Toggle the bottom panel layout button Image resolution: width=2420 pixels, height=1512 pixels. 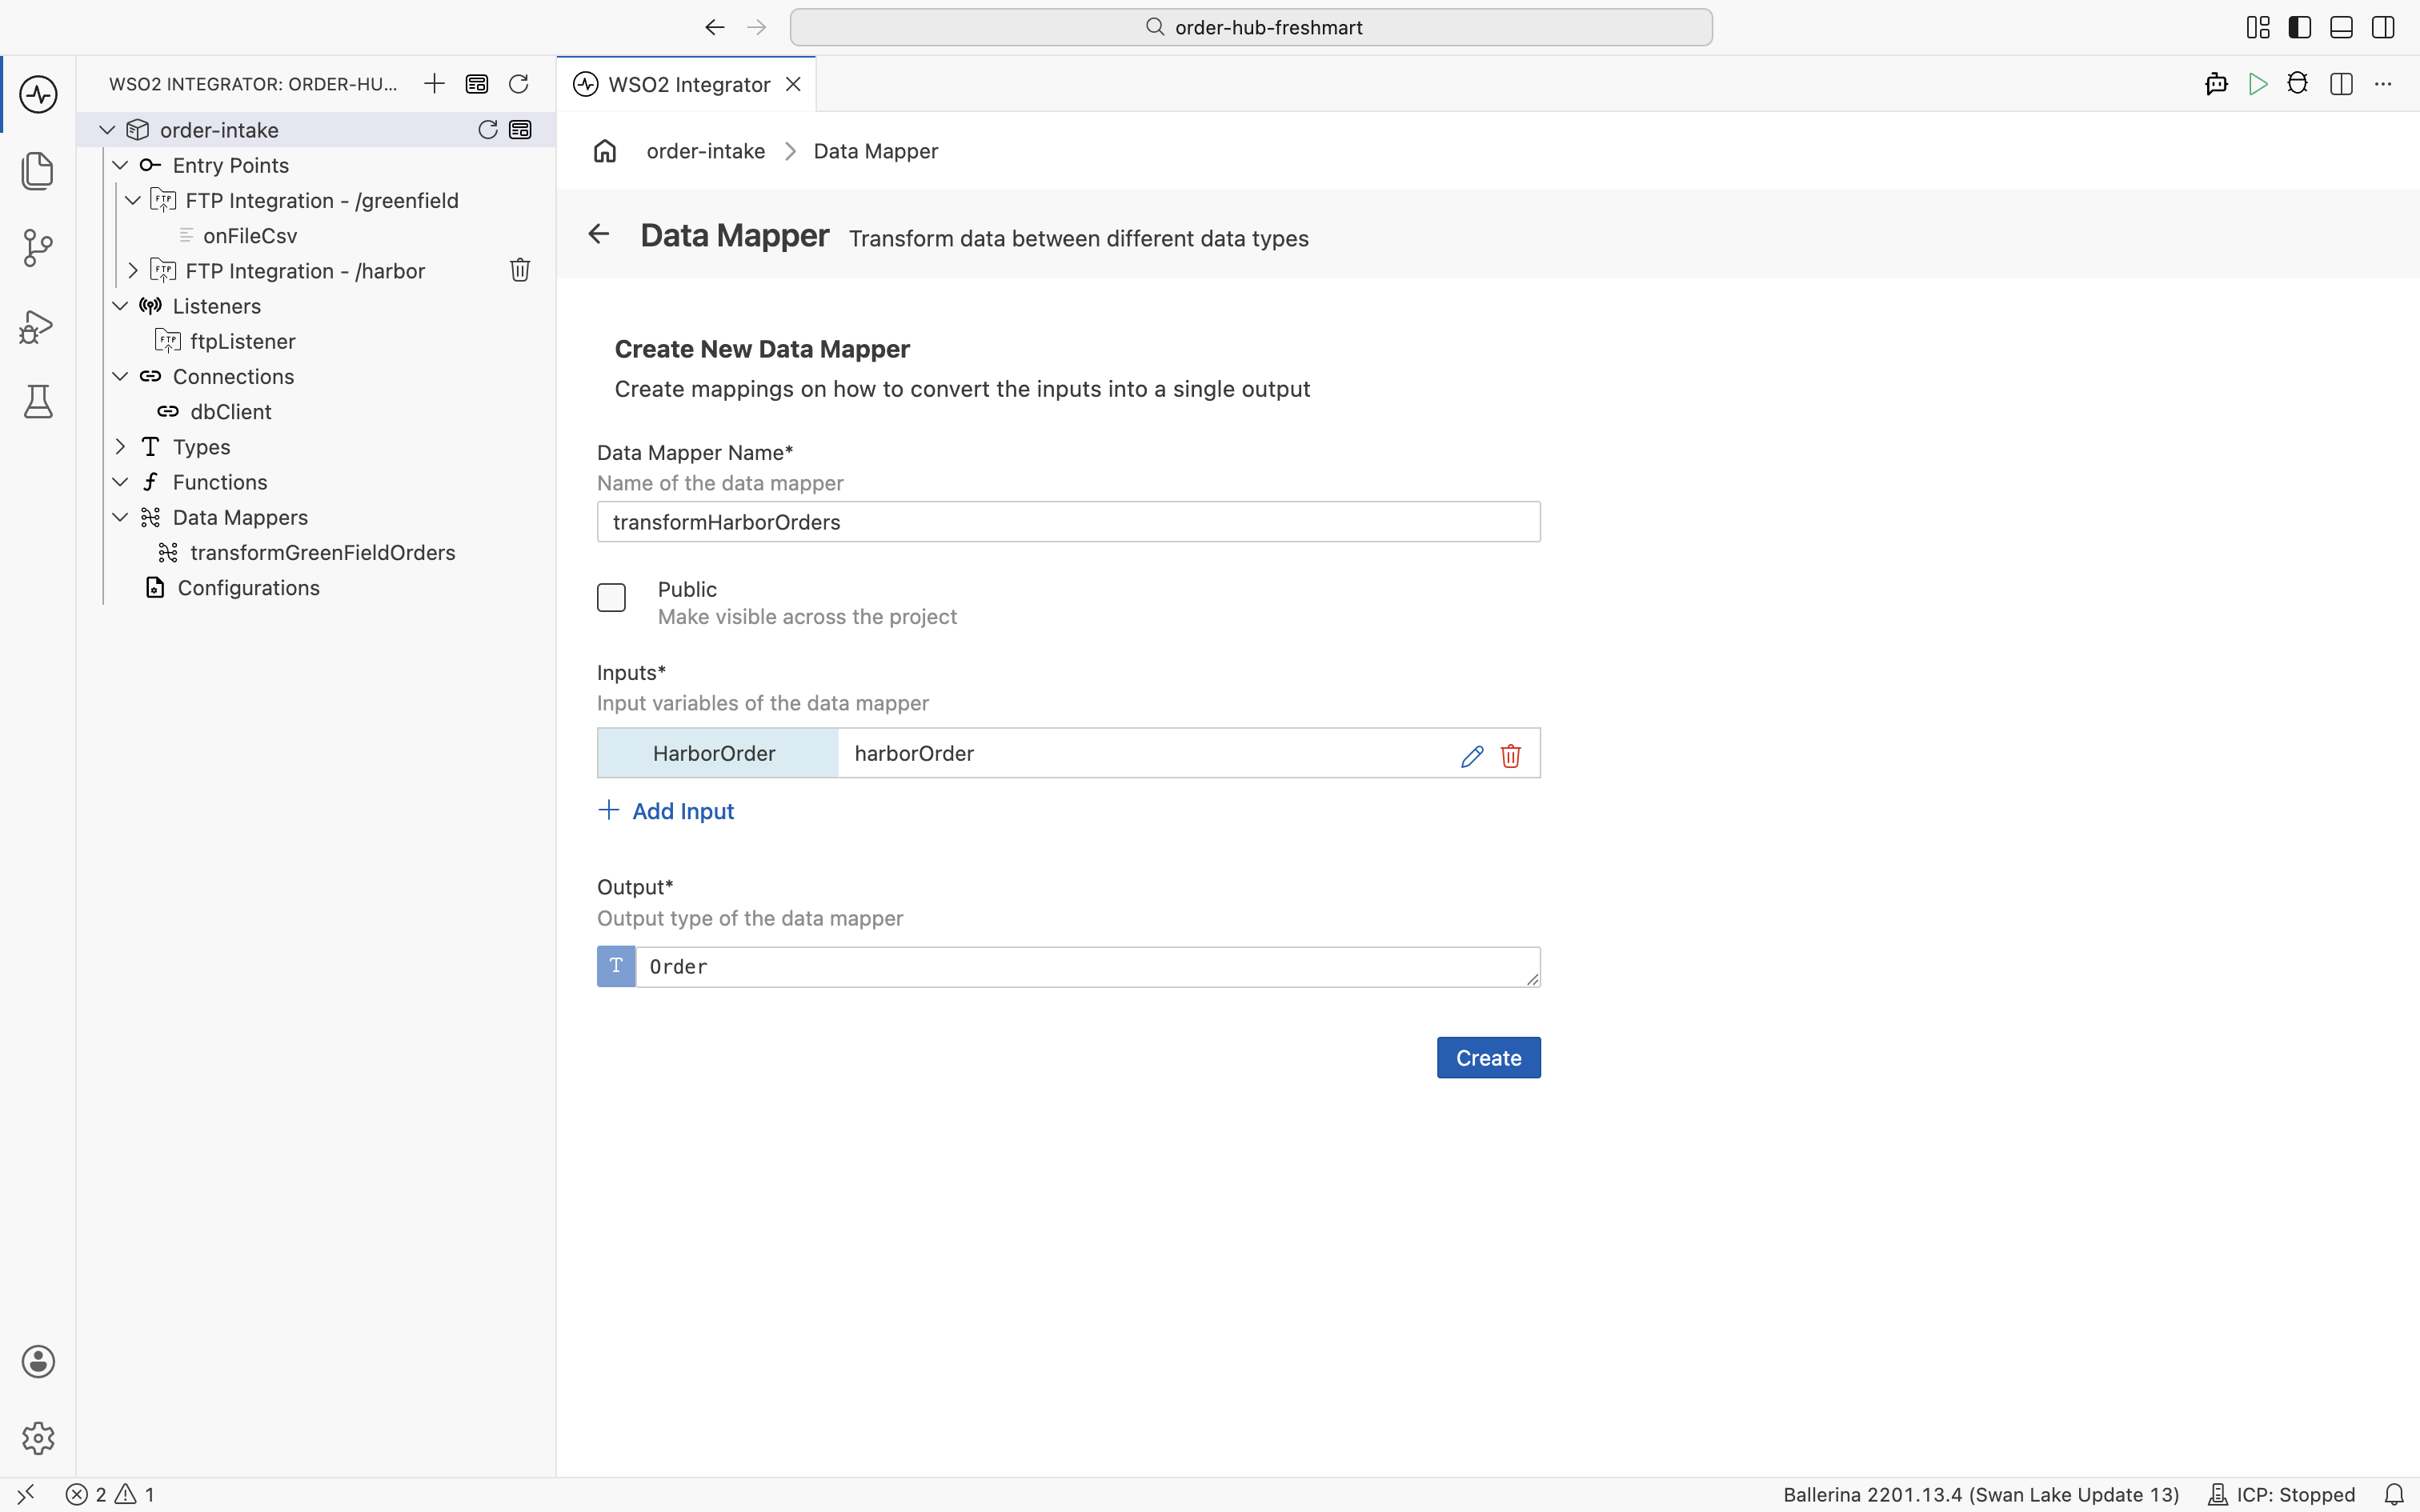point(2341,27)
